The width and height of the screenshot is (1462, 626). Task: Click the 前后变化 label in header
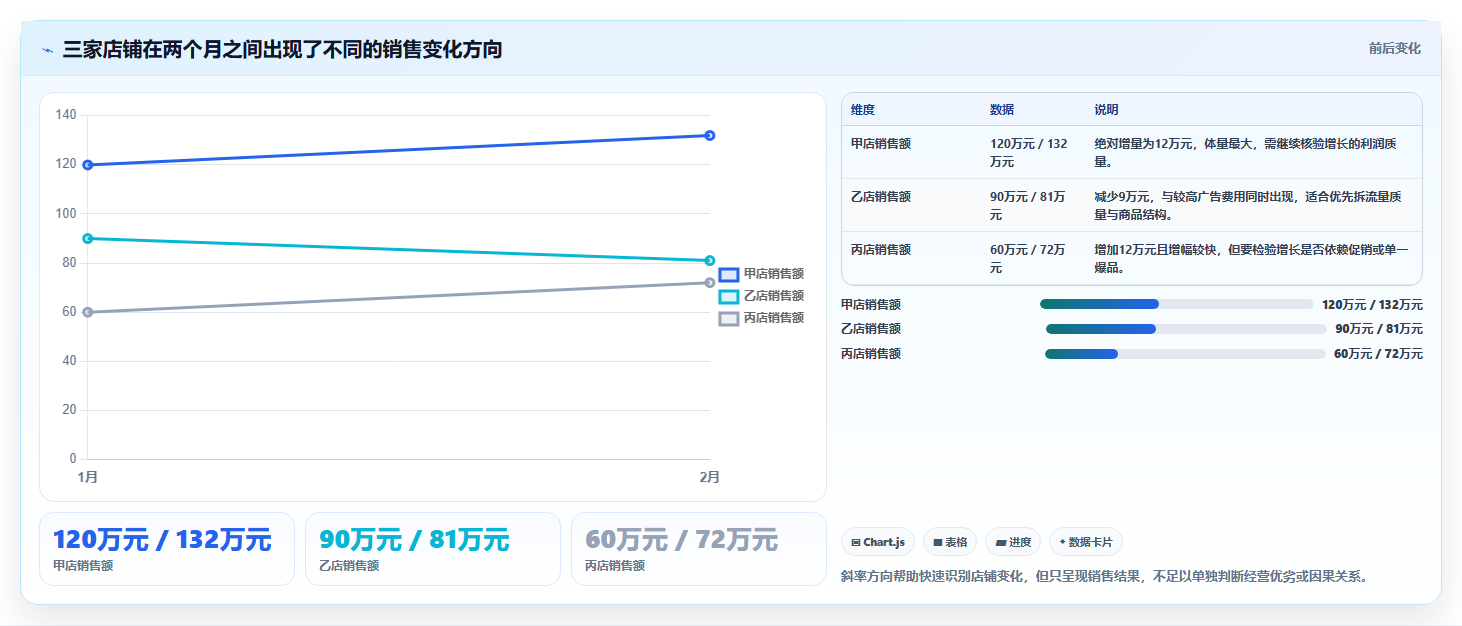pyautogui.click(x=1394, y=49)
